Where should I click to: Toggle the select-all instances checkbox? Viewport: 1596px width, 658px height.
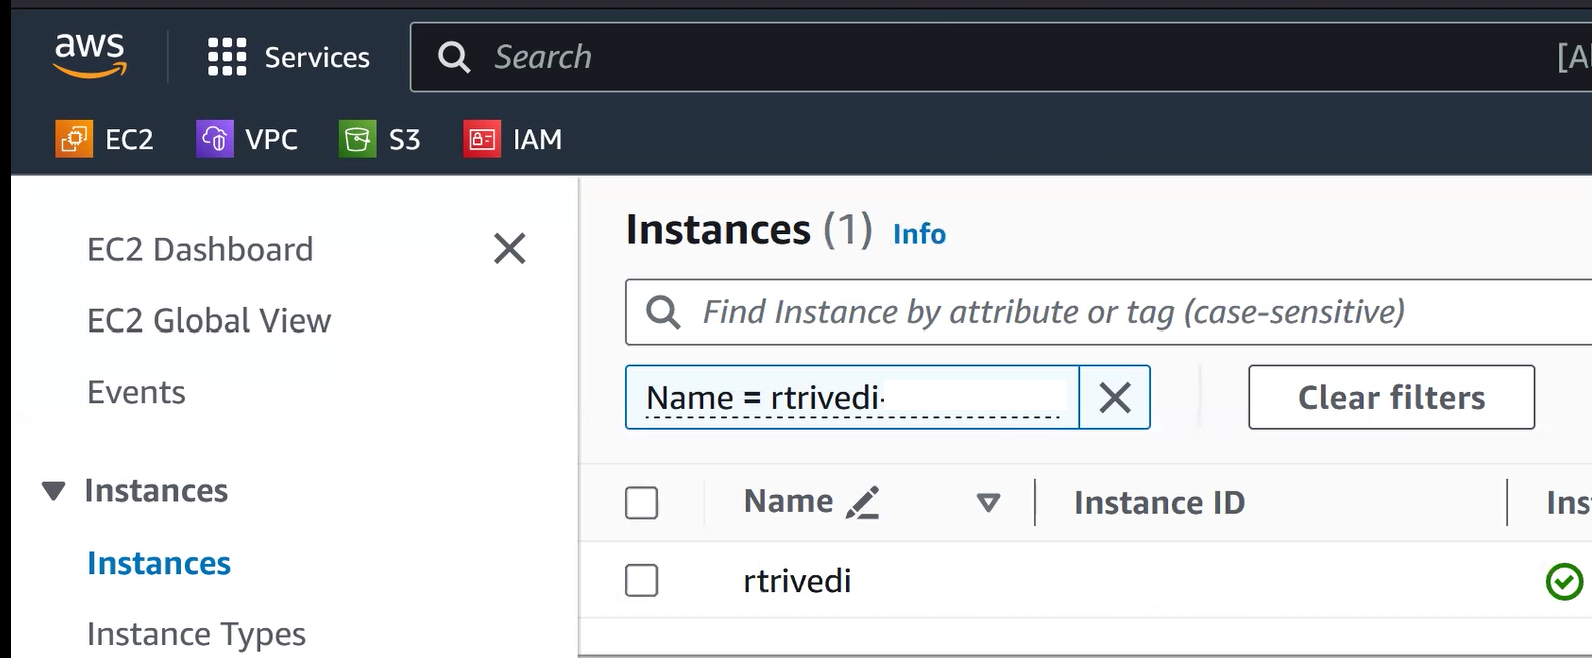[642, 502]
